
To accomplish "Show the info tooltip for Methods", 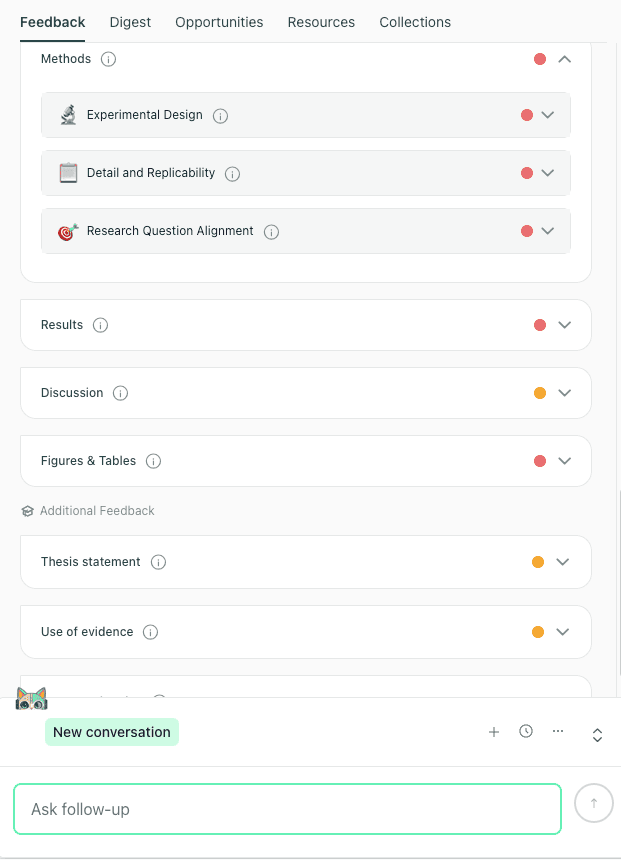I will point(108,59).
